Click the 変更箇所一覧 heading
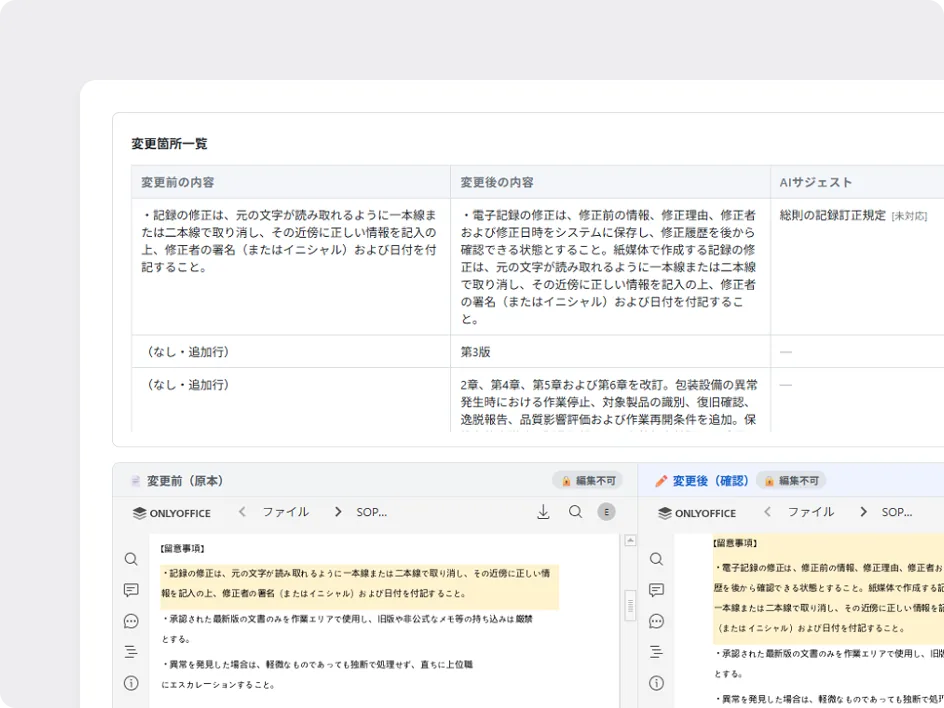944x708 pixels. pyautogui.click(x=169, y=144)
